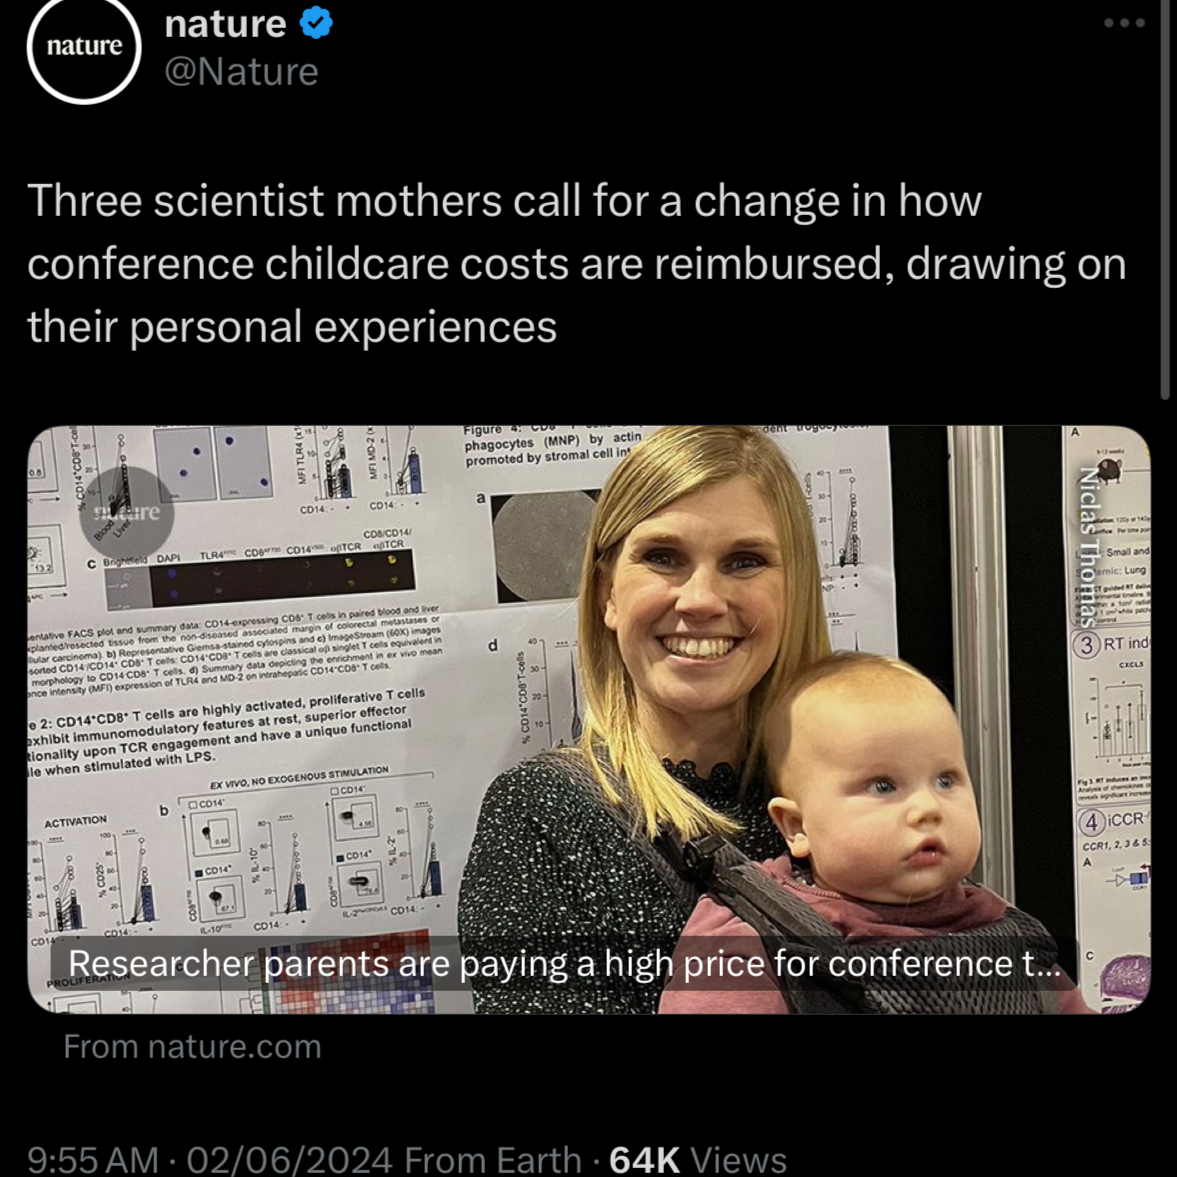Click the "From Earth" location label
This screenshot has width=1177, height=1177.
pos(493,1159)
